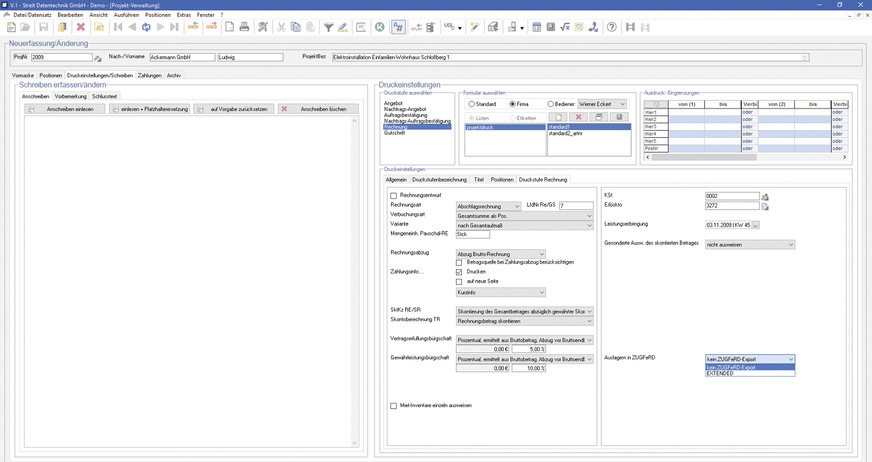This screenshot has width=872, height=462.
Task: Click the Anschreiben löschen button
Action: [x=318, y=108]
